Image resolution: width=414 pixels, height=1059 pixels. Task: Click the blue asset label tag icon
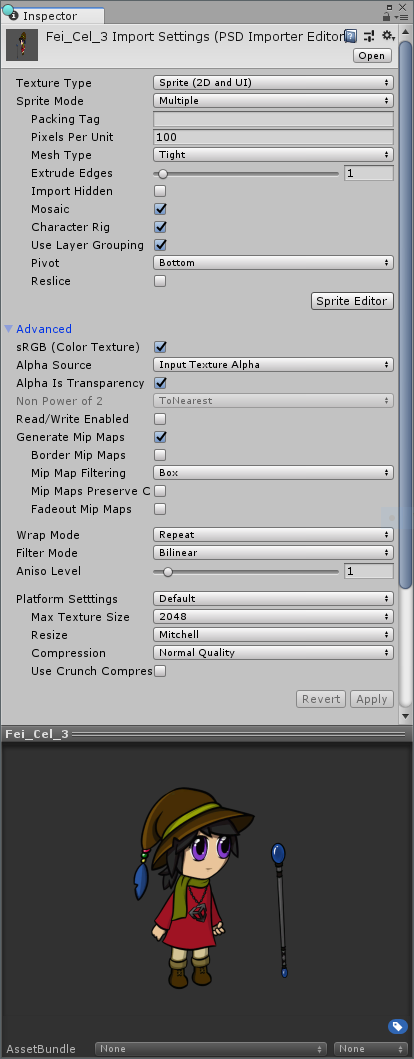(x=397, y=1027)
